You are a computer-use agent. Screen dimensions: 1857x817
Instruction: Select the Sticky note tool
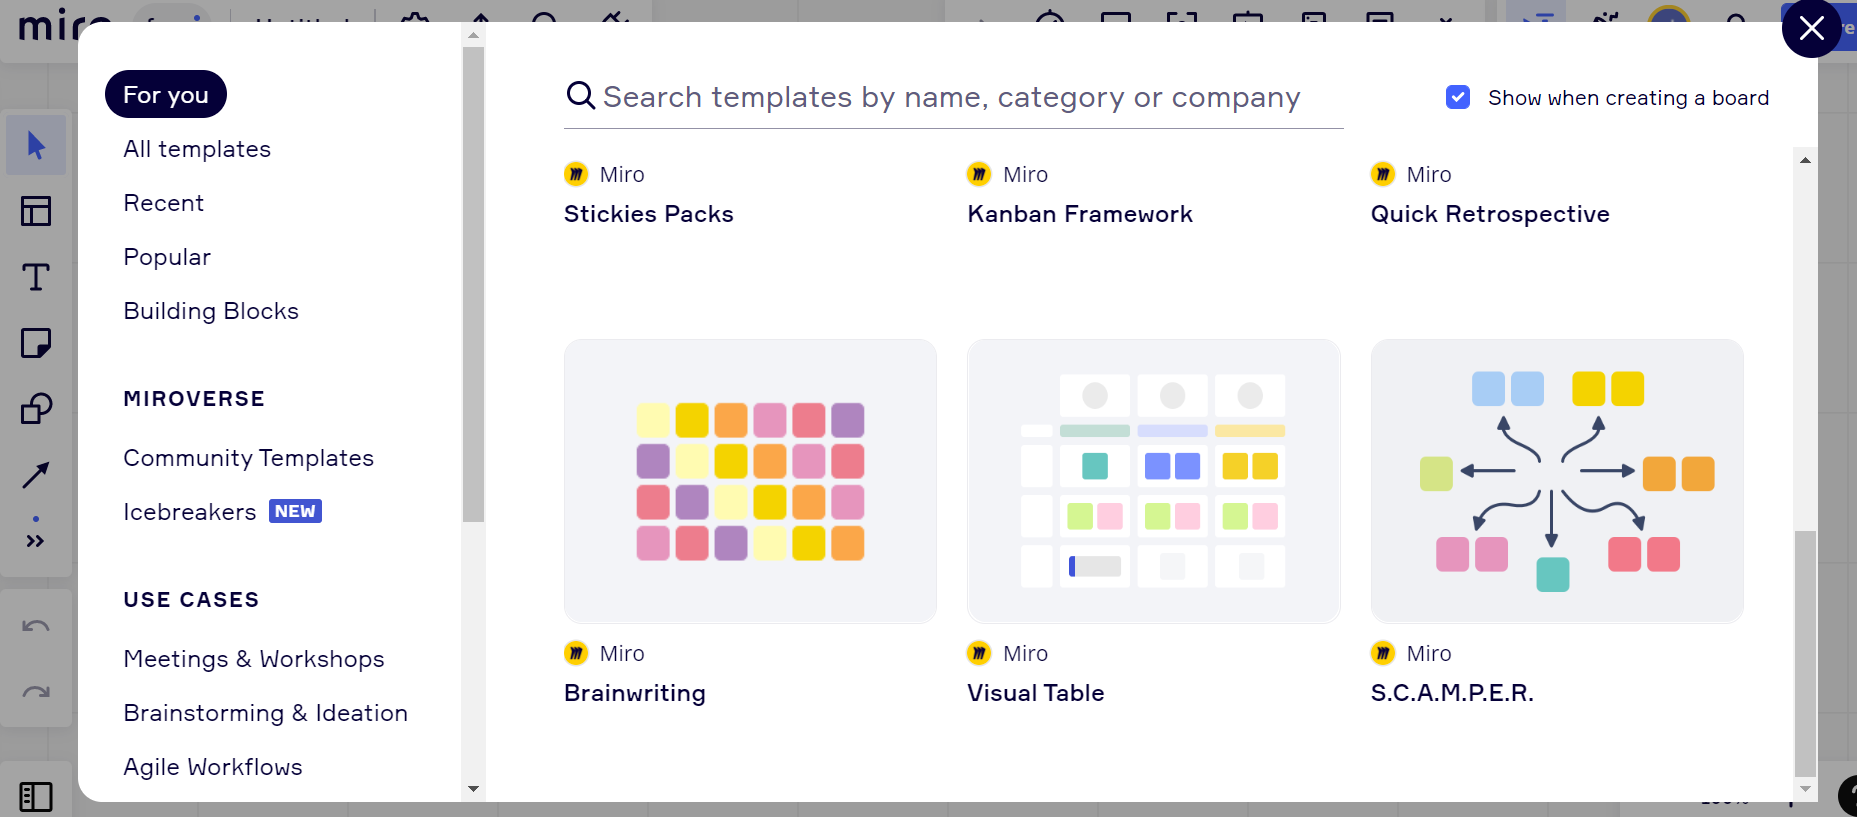(x=36, y=343)
